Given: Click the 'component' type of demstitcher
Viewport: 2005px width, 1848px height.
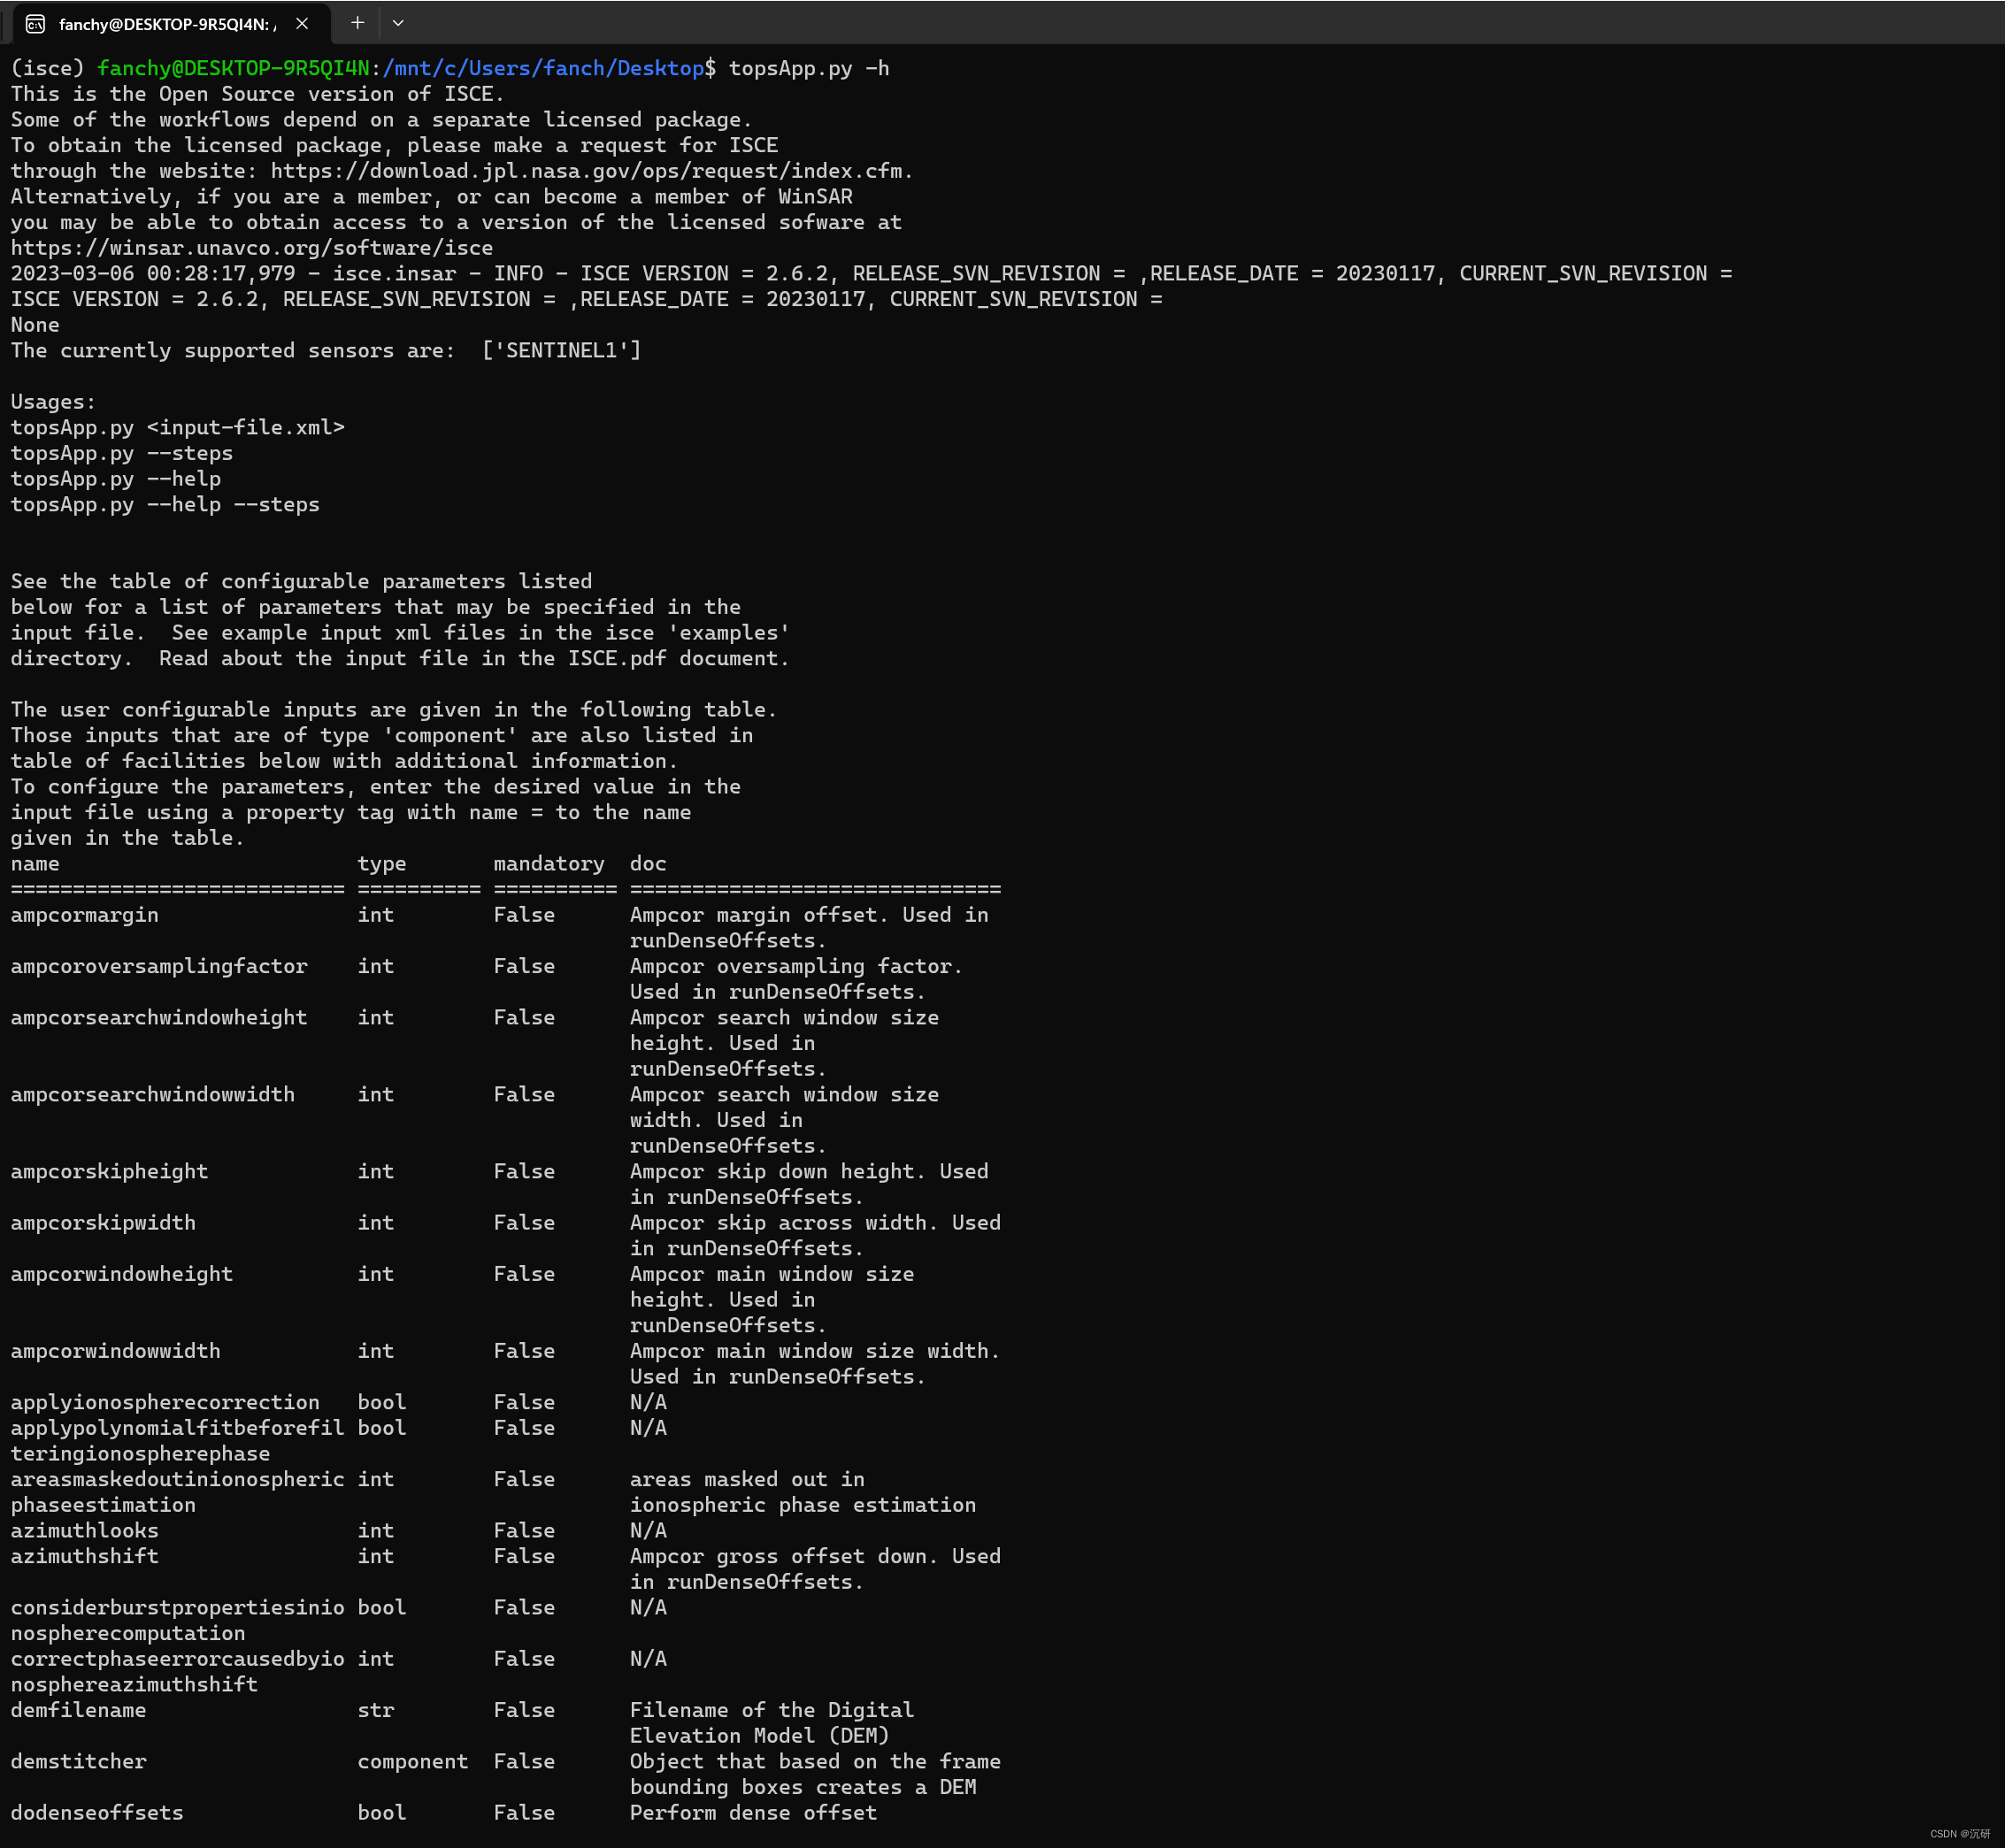Looking at the screenshot, I should pos(413,1761).
